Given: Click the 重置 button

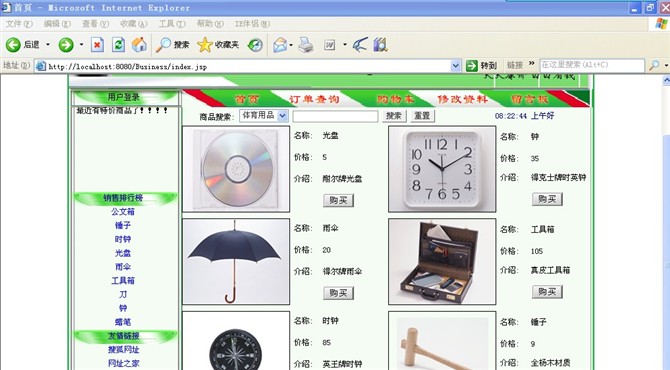Looking at the screenshot, I should [423, 116].
